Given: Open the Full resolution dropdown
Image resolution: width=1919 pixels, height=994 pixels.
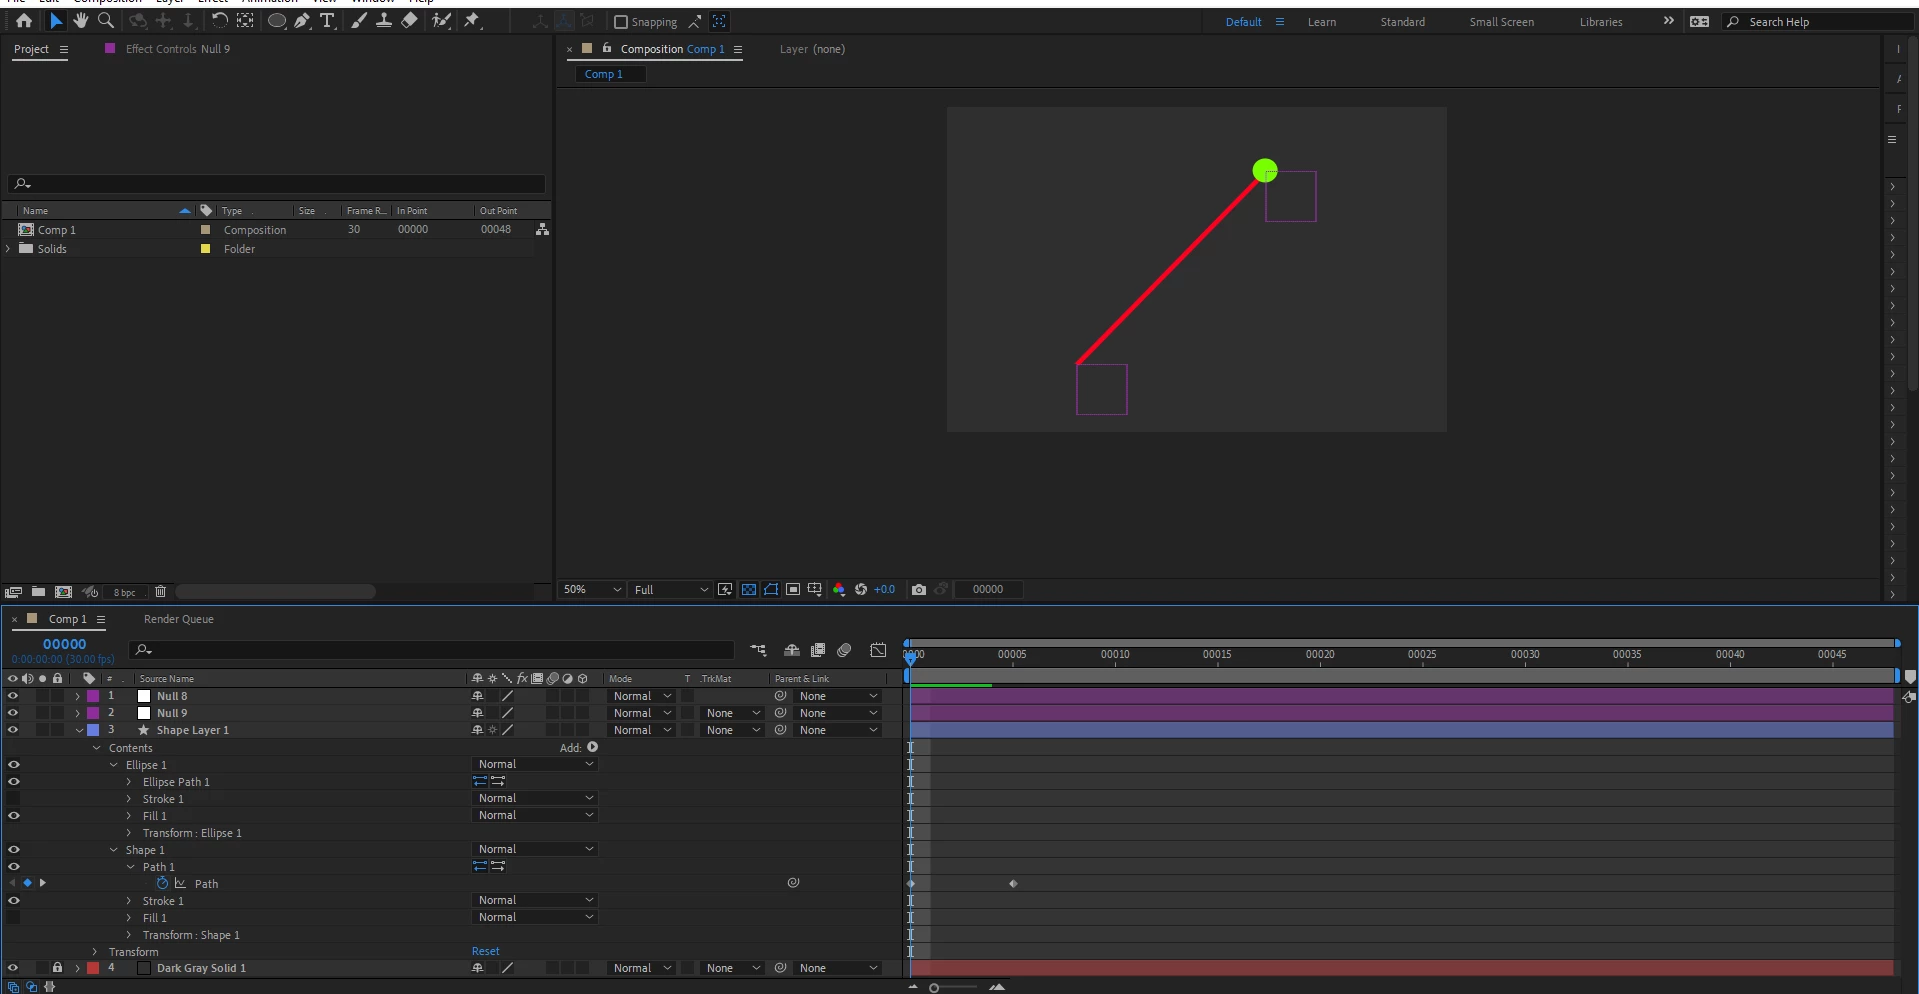Looking at the screenshot, I should pos(670,590).
